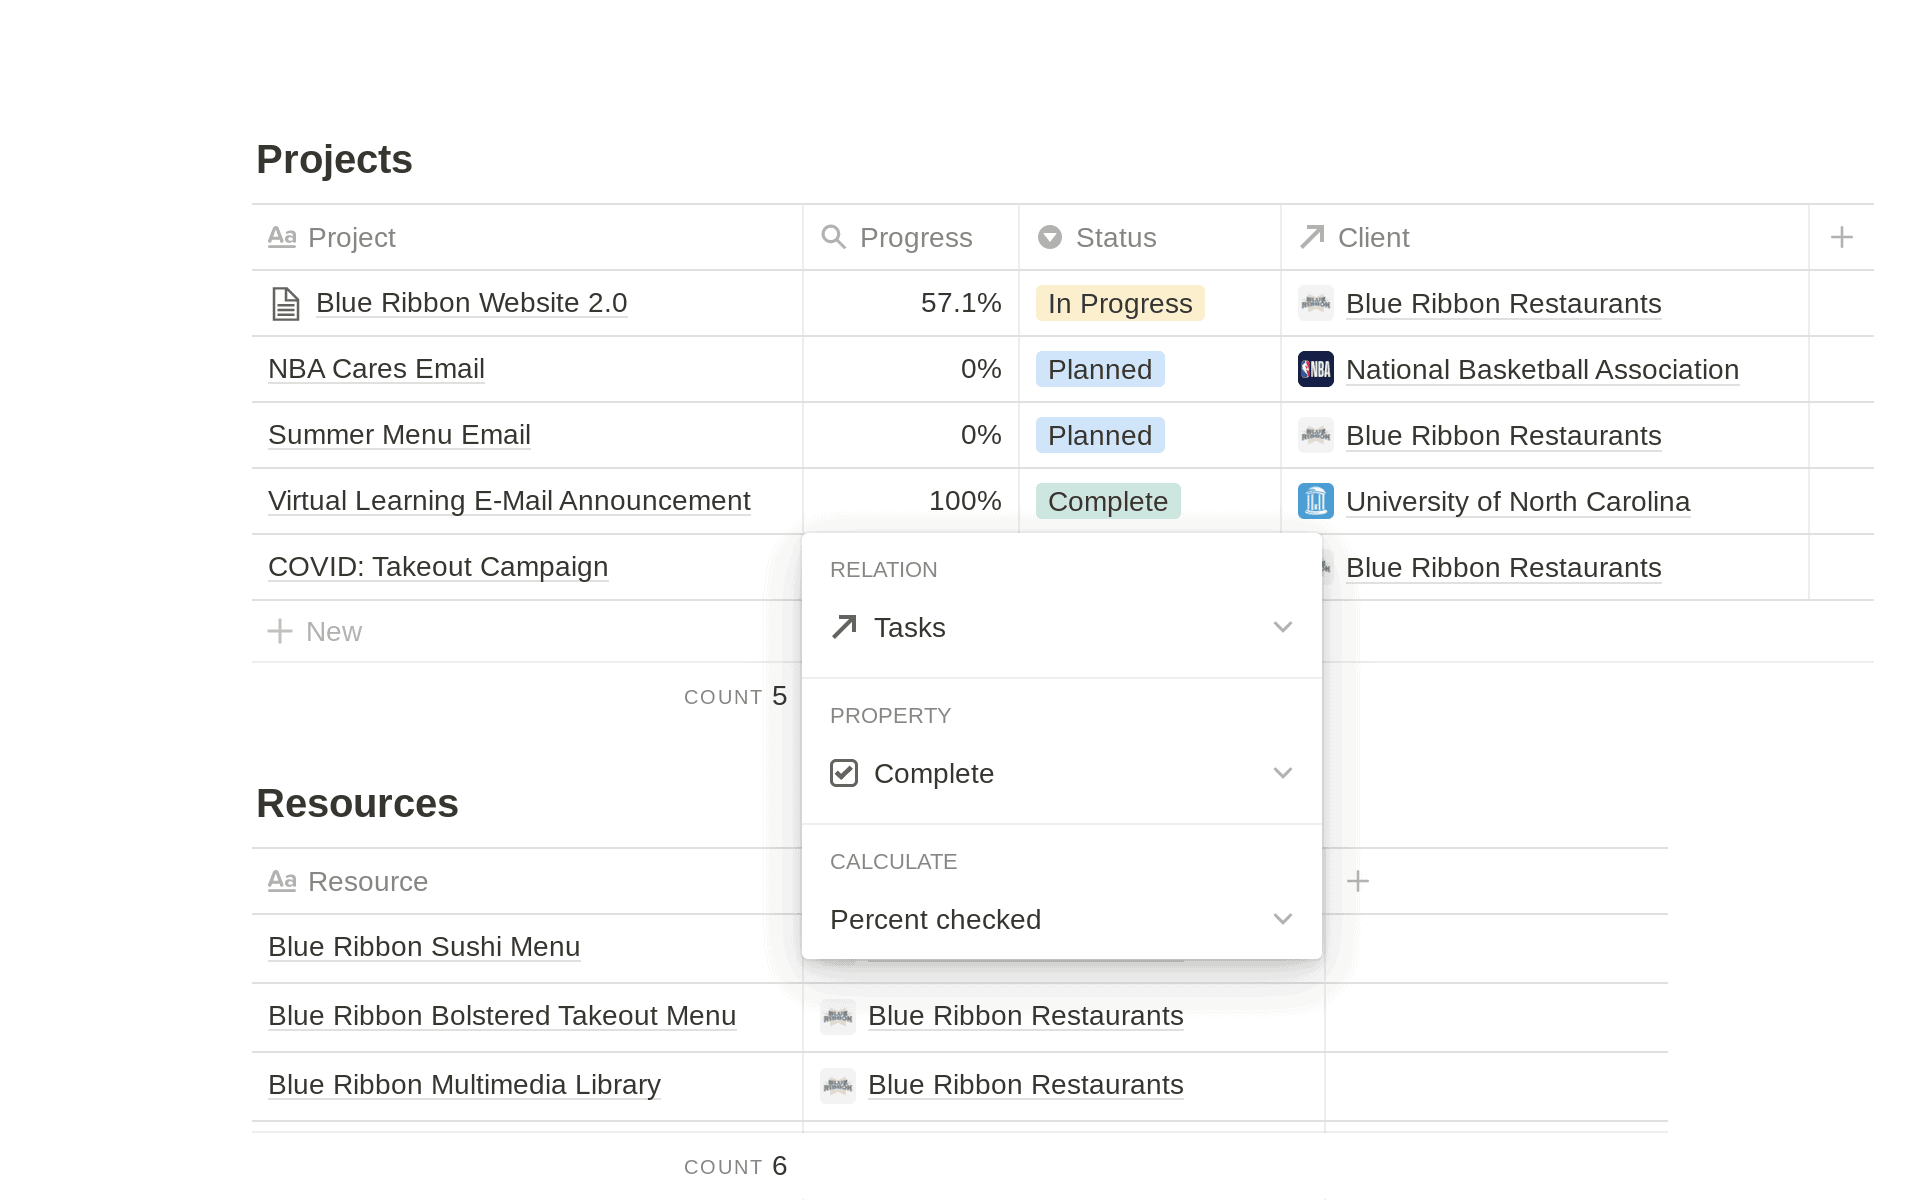Click the Count 5 calculation under Projects
Image resolution: width=1920 pixels, height=1200 pixels.
click(736, 696)
